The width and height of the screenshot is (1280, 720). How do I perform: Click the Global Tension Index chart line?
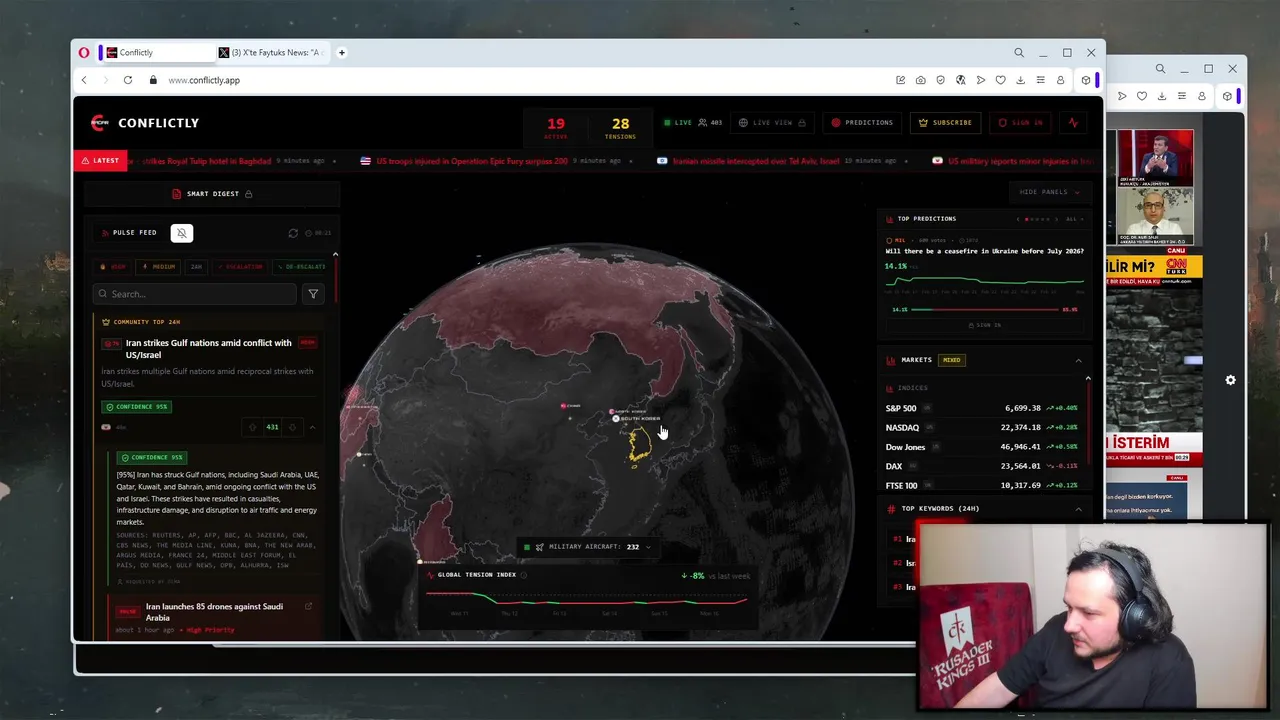tap(586, 598)
